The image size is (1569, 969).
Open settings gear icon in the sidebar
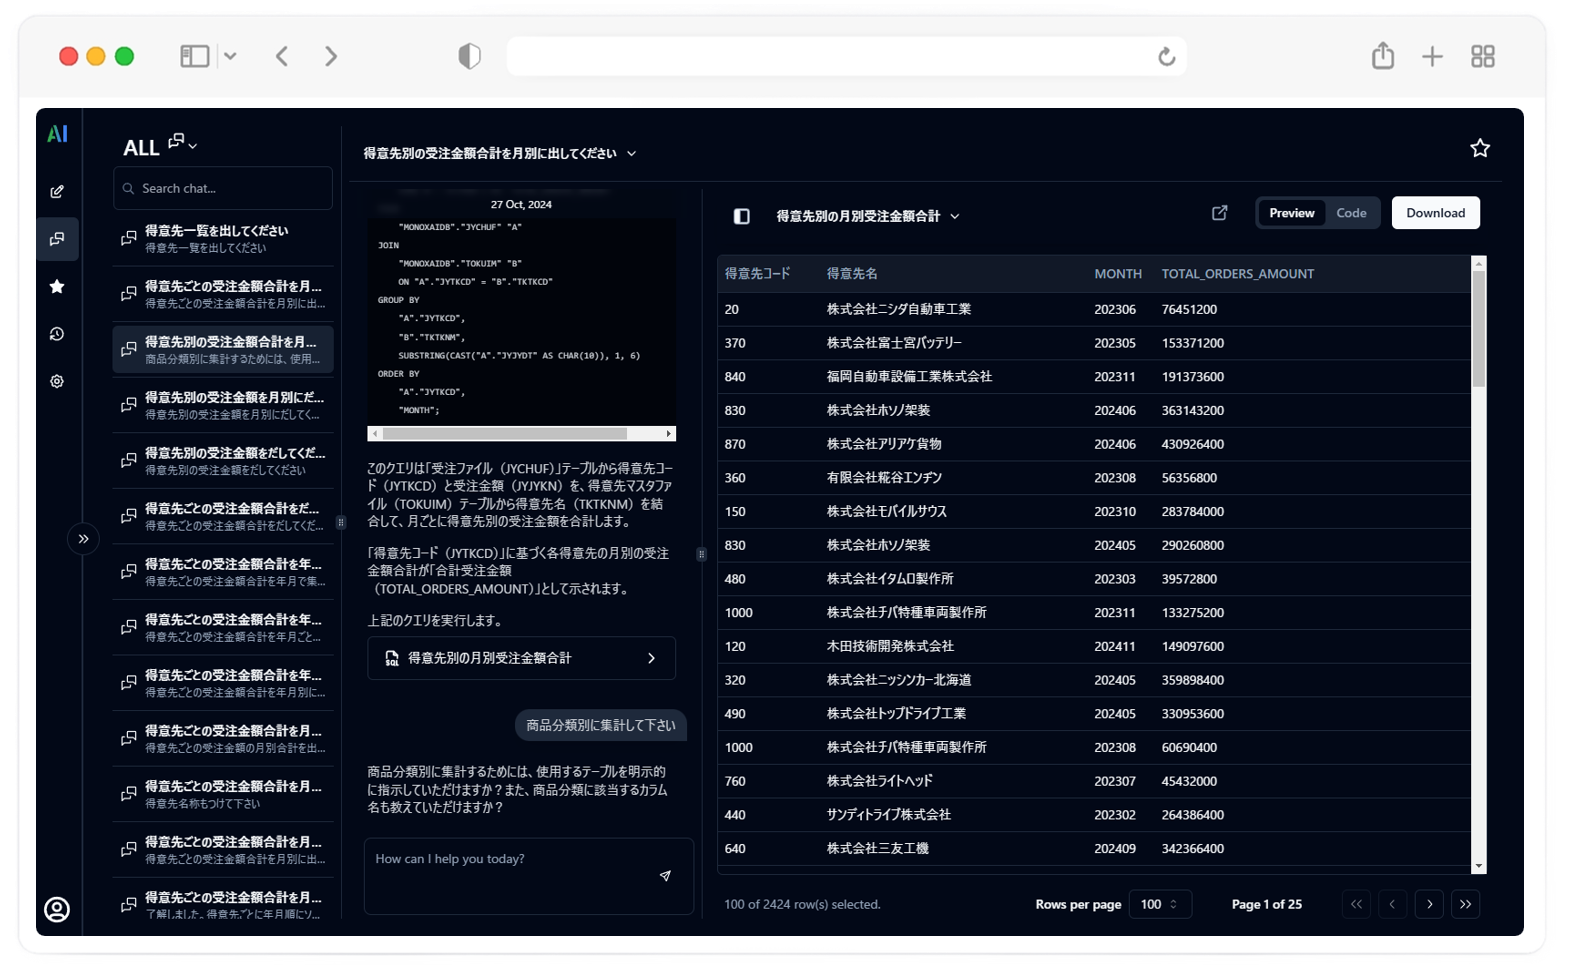pos(57,381)
